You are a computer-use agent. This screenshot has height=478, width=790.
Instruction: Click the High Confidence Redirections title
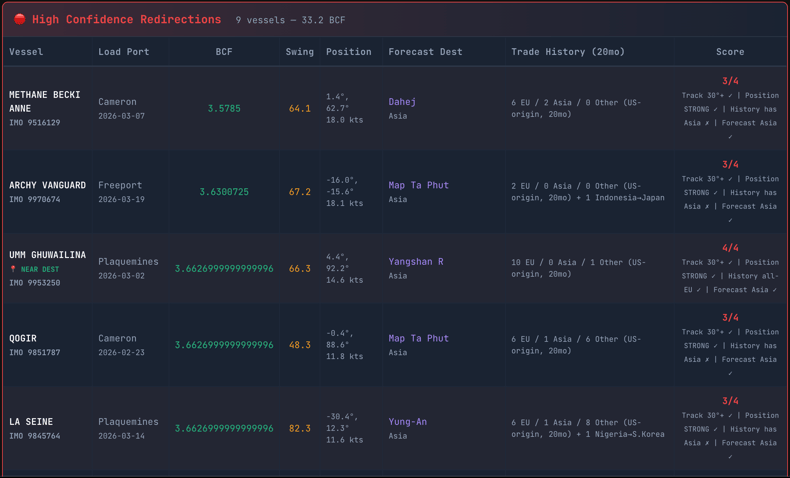(126, 19)
